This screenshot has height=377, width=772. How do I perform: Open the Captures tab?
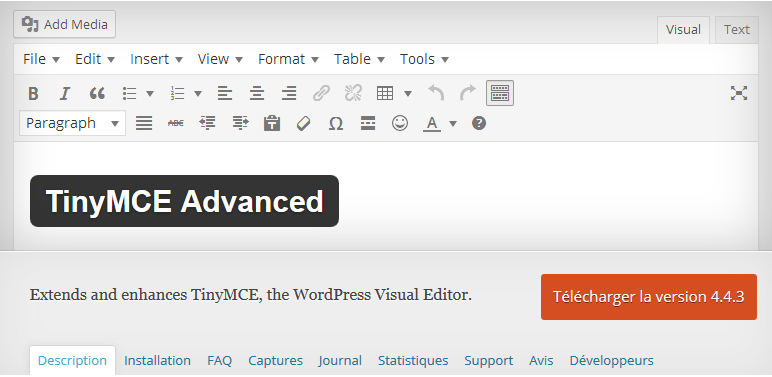point(275,361)
